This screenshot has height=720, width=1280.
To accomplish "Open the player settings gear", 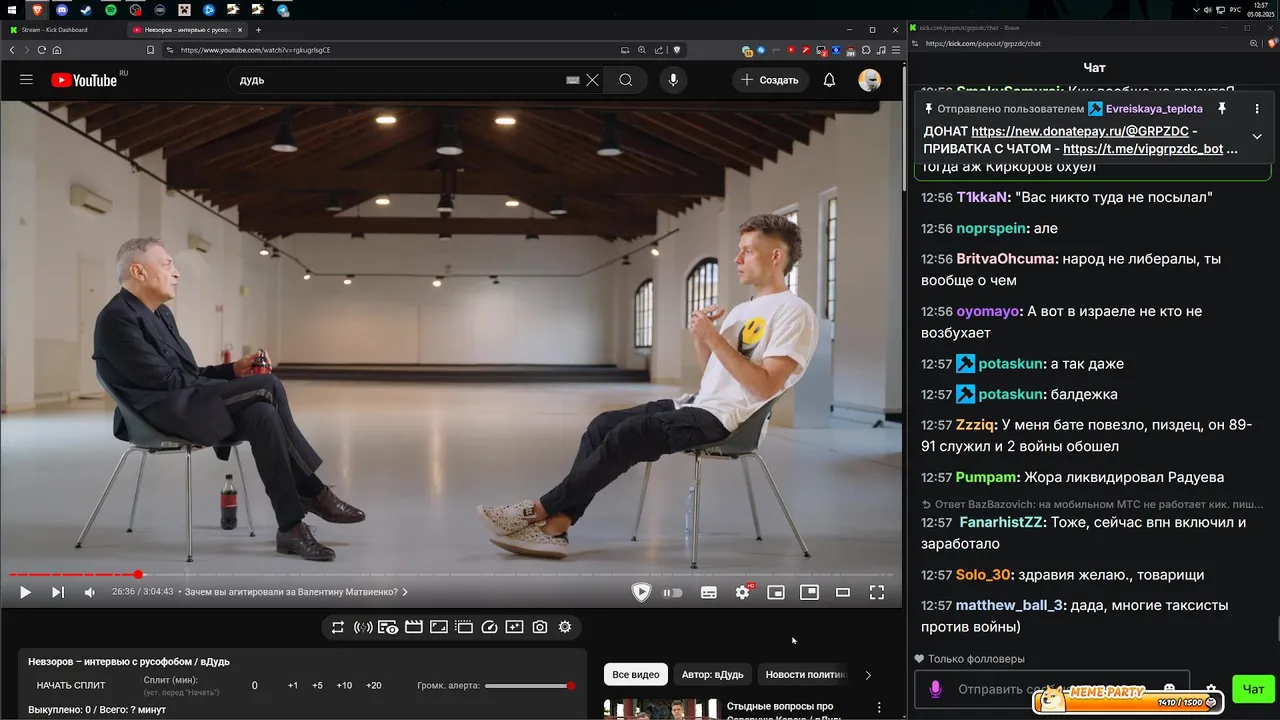I will point(742,592).
